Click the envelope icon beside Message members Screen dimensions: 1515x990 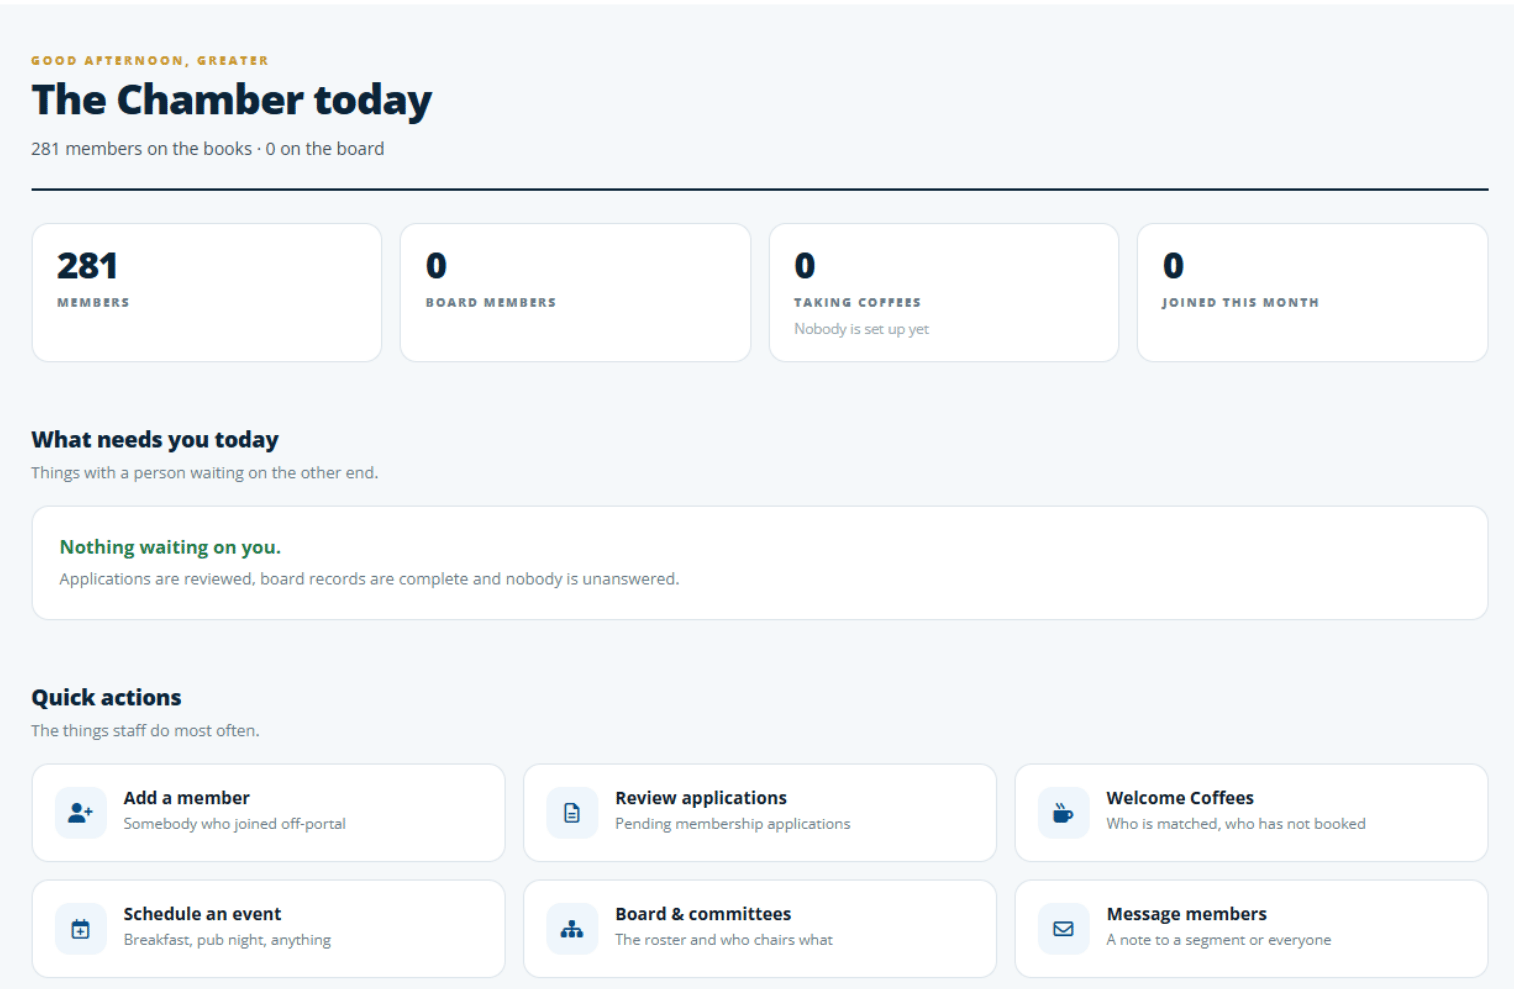1063,929
